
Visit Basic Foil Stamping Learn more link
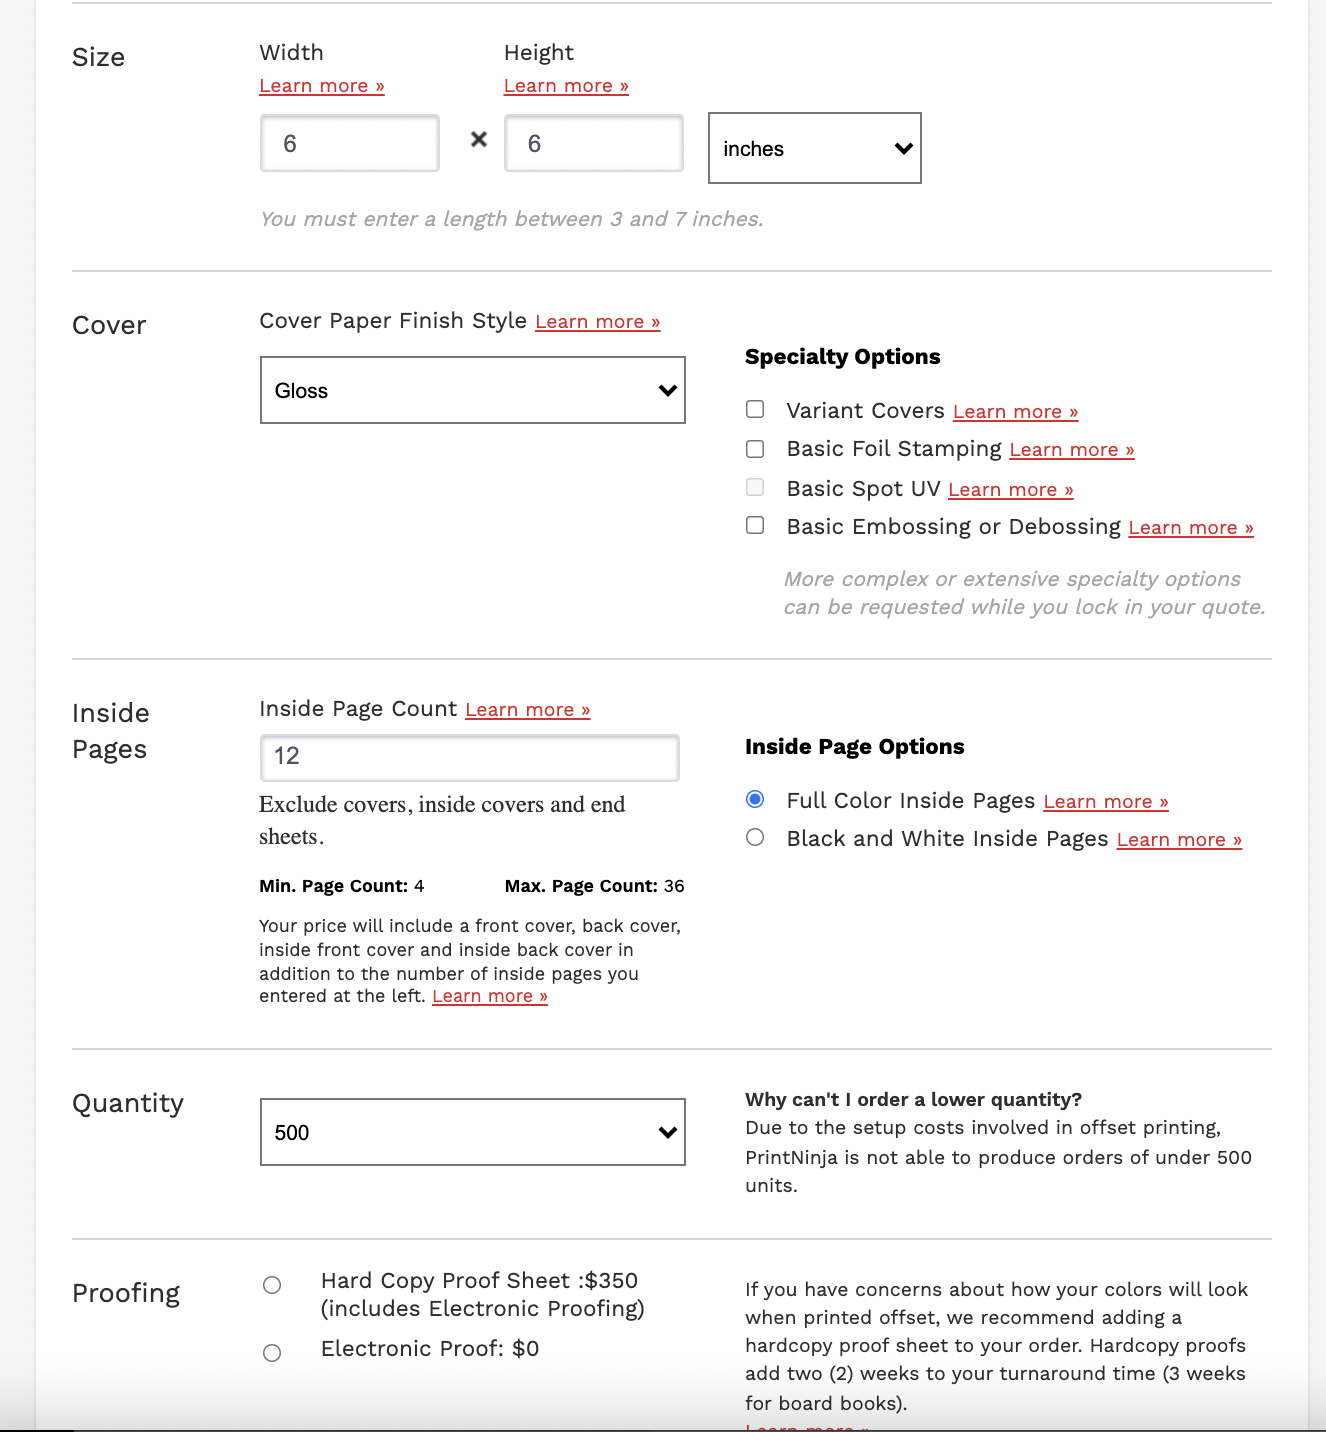(1072, 450)
